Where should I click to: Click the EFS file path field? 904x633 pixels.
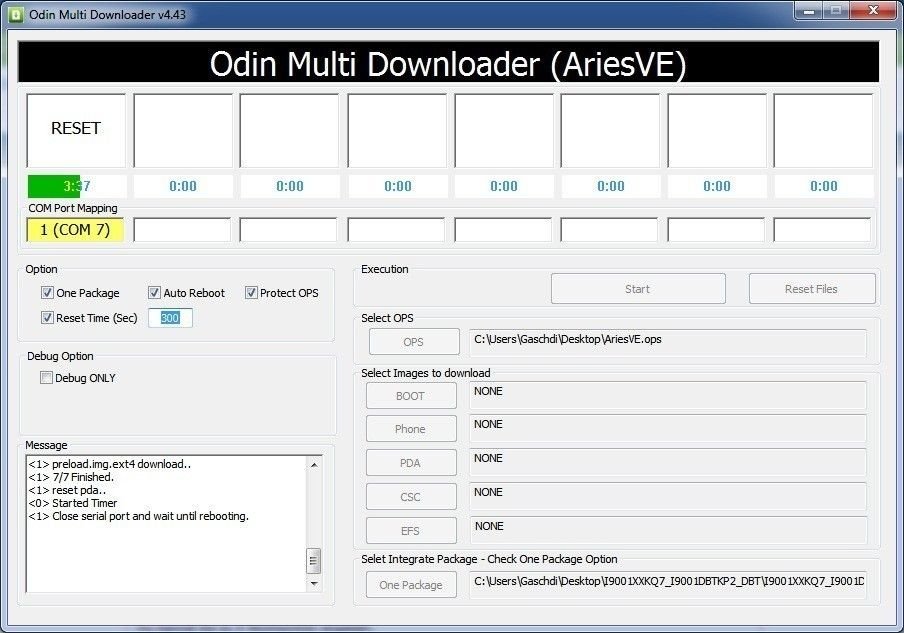[668, 530]
